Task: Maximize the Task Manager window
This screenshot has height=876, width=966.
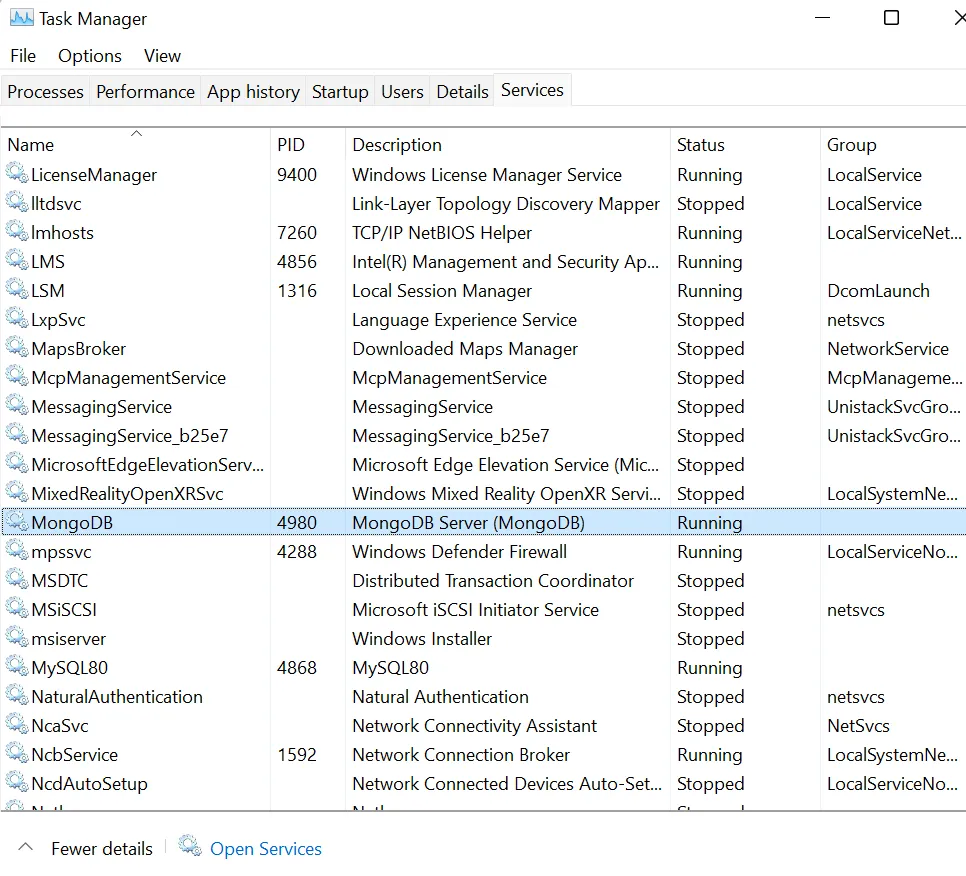Action: [x=891, y=18]
